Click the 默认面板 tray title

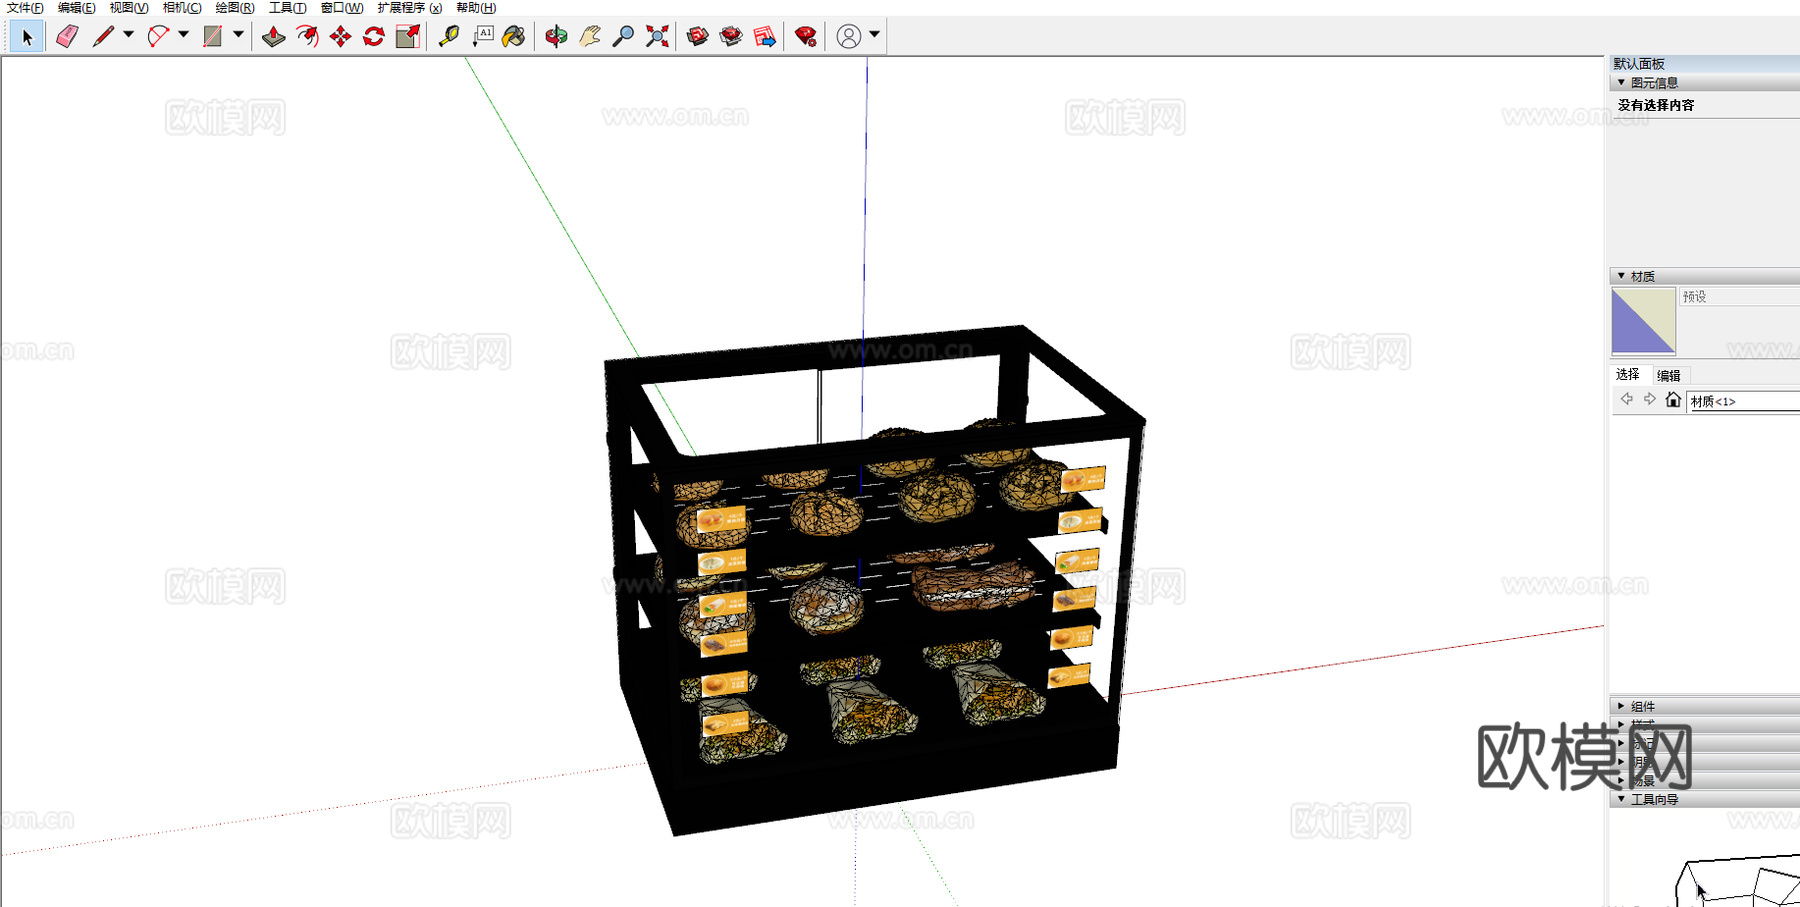click(x=1639, y=64)
